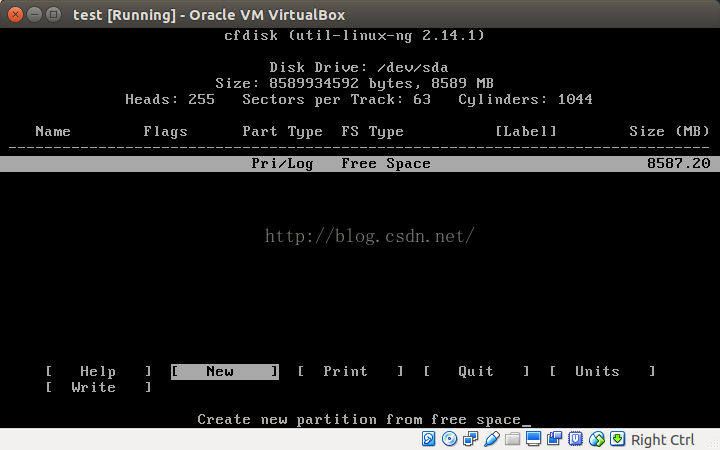This screenshot has height=450, width=720.
Task: Click the Size (MB) column header
Action: tap(669, 132)
